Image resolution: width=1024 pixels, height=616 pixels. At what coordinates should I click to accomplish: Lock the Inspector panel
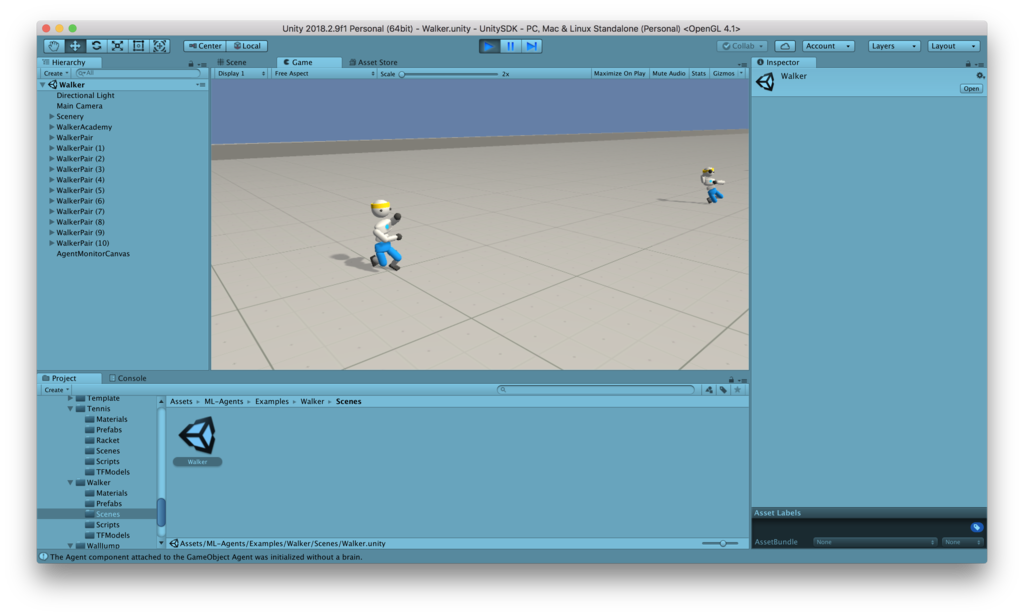[968, 64]
